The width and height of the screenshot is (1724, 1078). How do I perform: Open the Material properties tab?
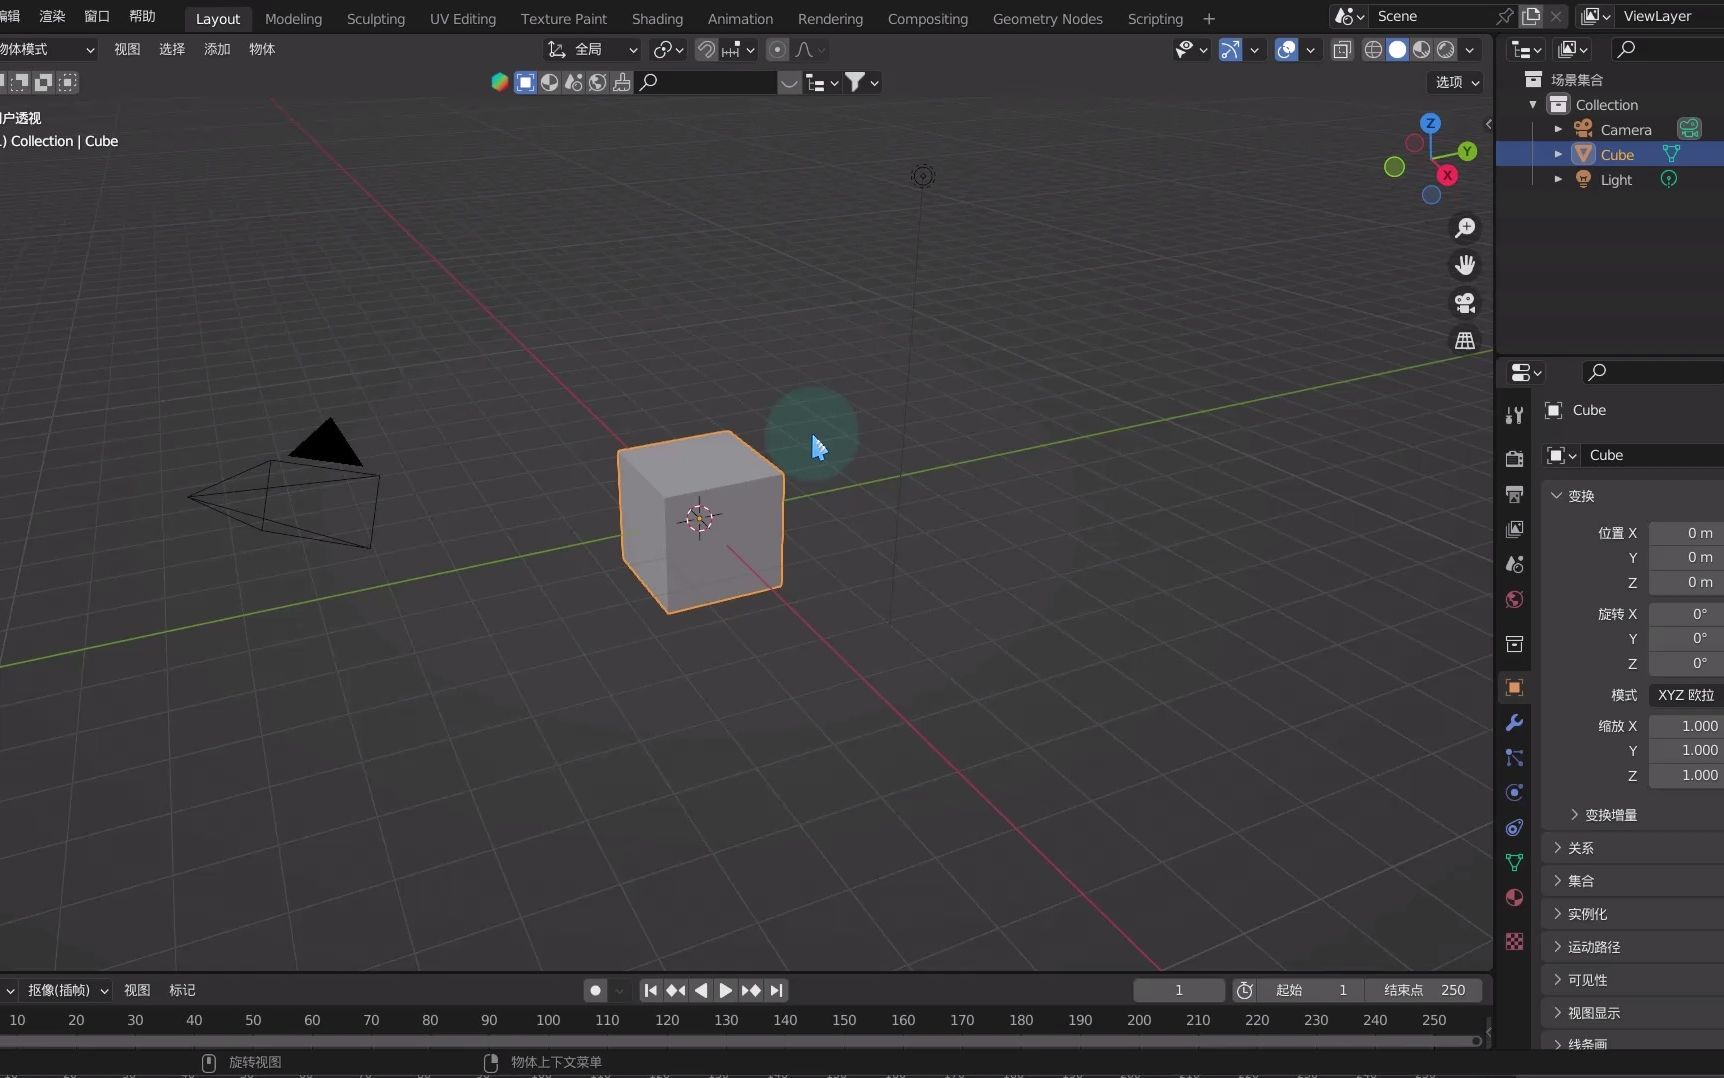[x=1514, y=897]
